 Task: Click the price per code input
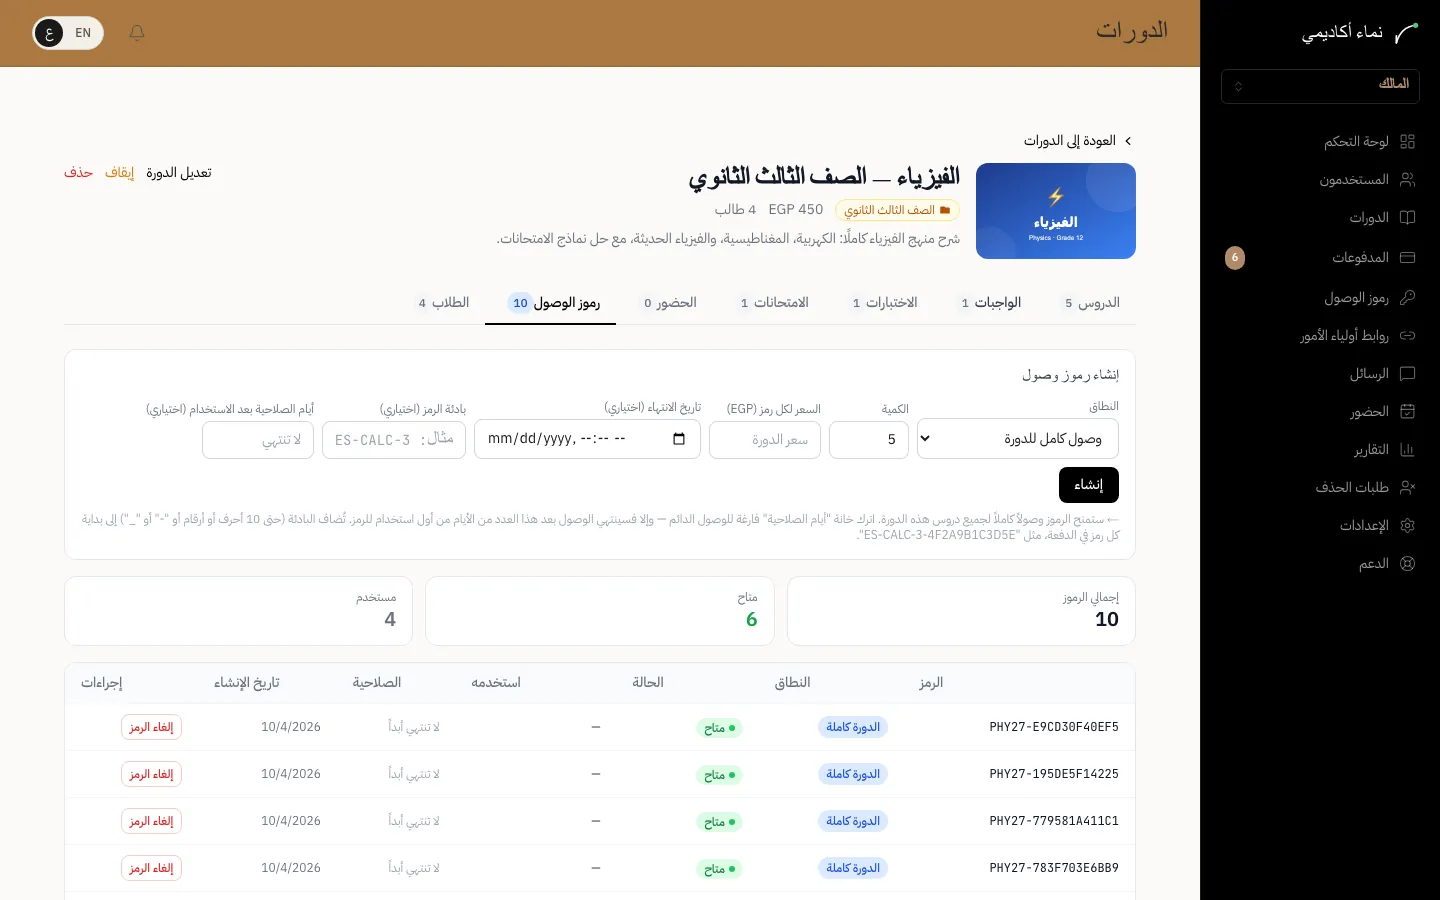coord(765,440)
